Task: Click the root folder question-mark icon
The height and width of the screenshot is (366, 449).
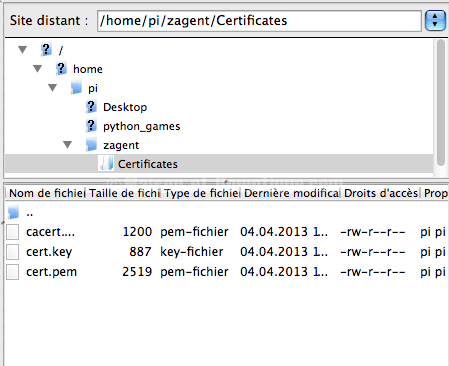Action: tap(46, 50)
